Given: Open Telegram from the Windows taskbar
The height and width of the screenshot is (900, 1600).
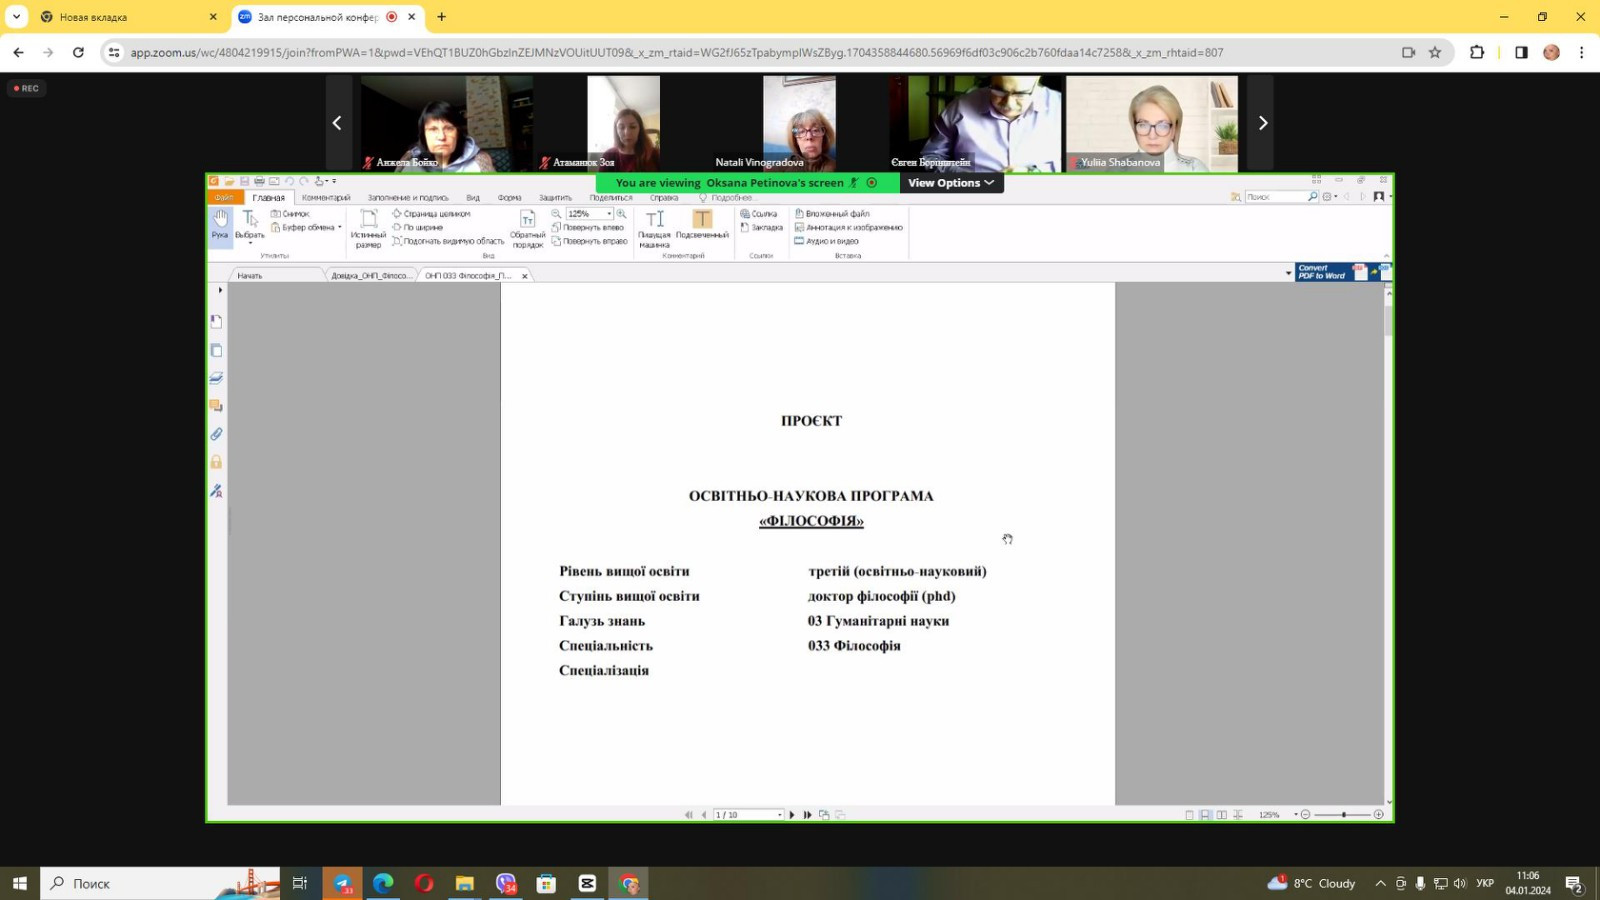Looking at the screenshot, I should pyautogui.click(x=342, y=884).
